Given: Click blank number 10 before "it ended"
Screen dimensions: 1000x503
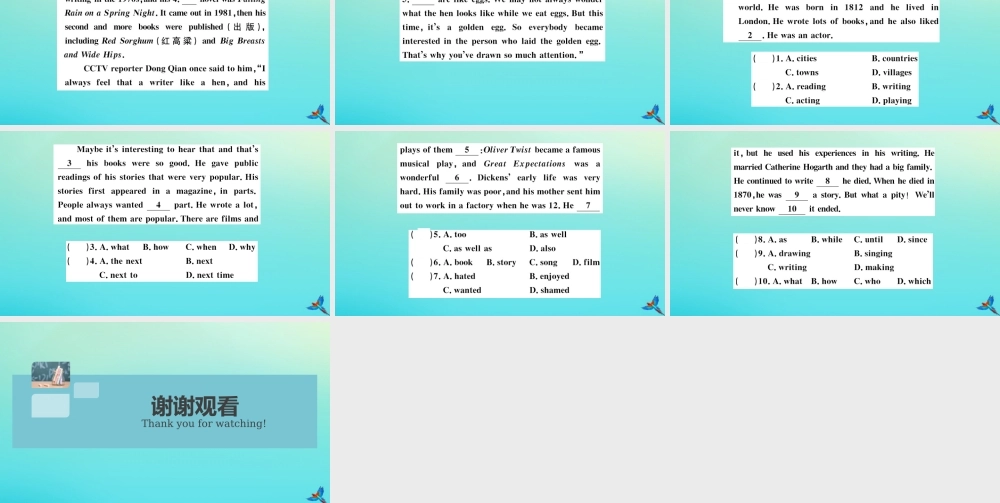Looking at the screenshot, I should pos(792,209).
